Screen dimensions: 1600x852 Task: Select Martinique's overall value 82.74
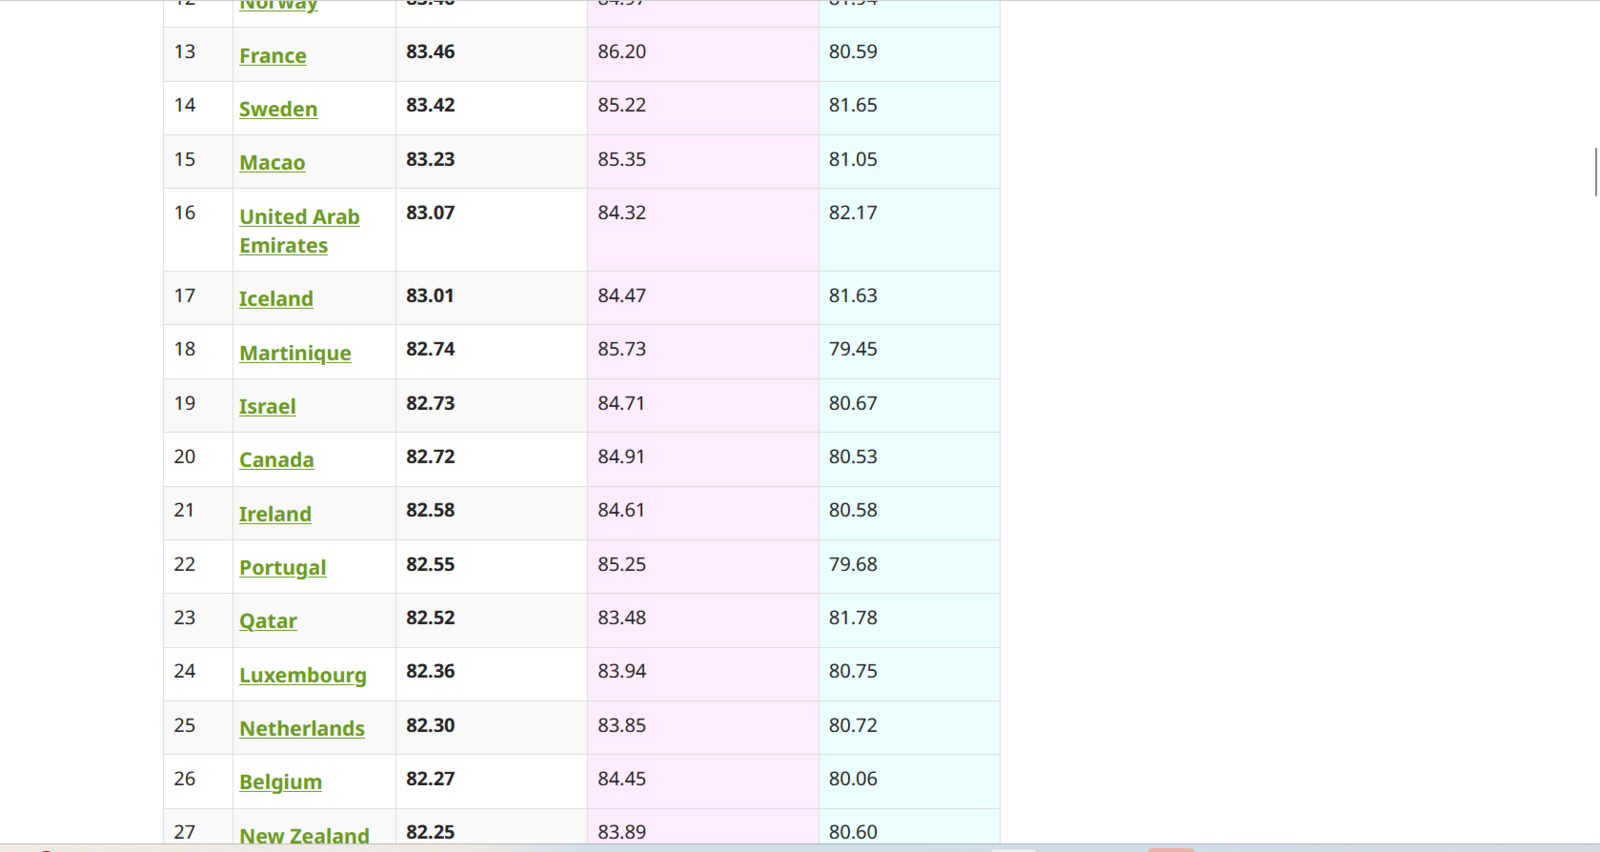point(430,349)
